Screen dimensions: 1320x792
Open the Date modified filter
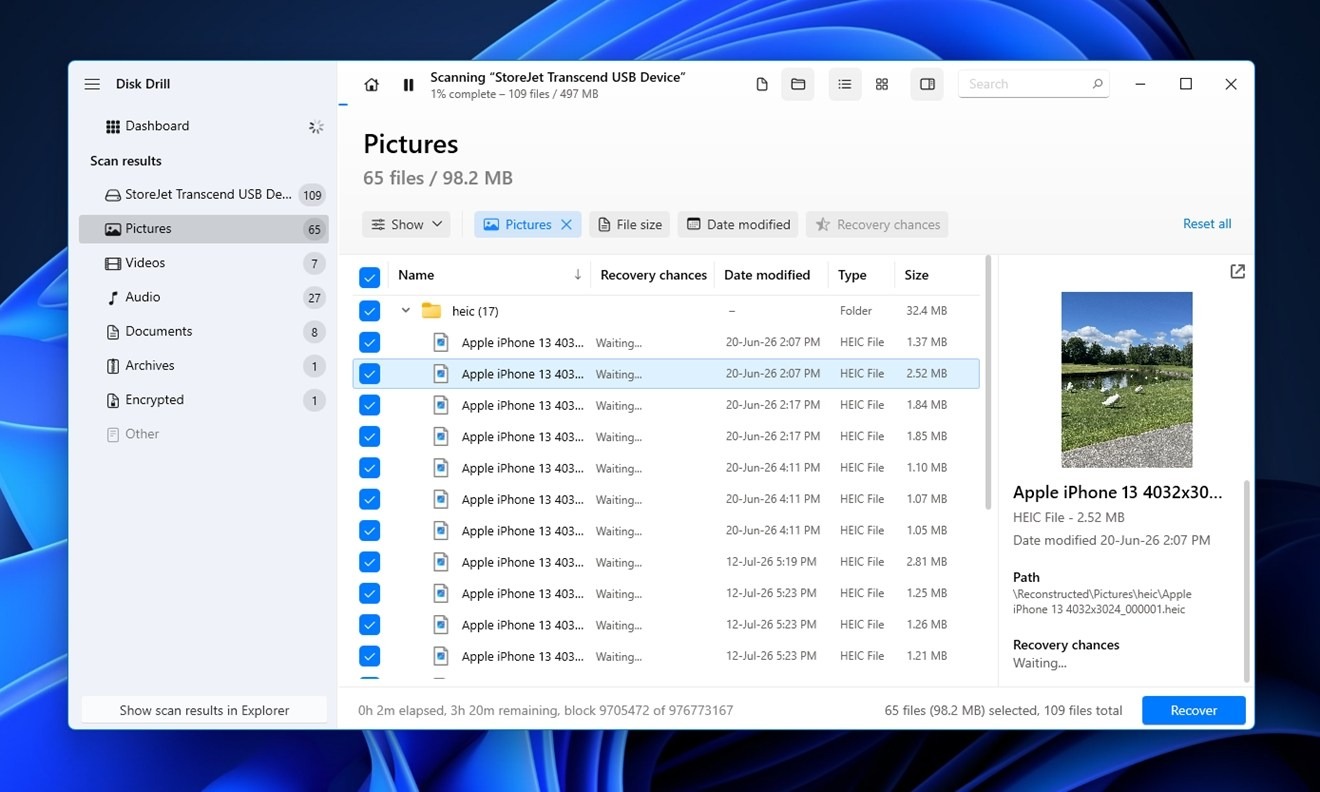(x=738, y=225)
